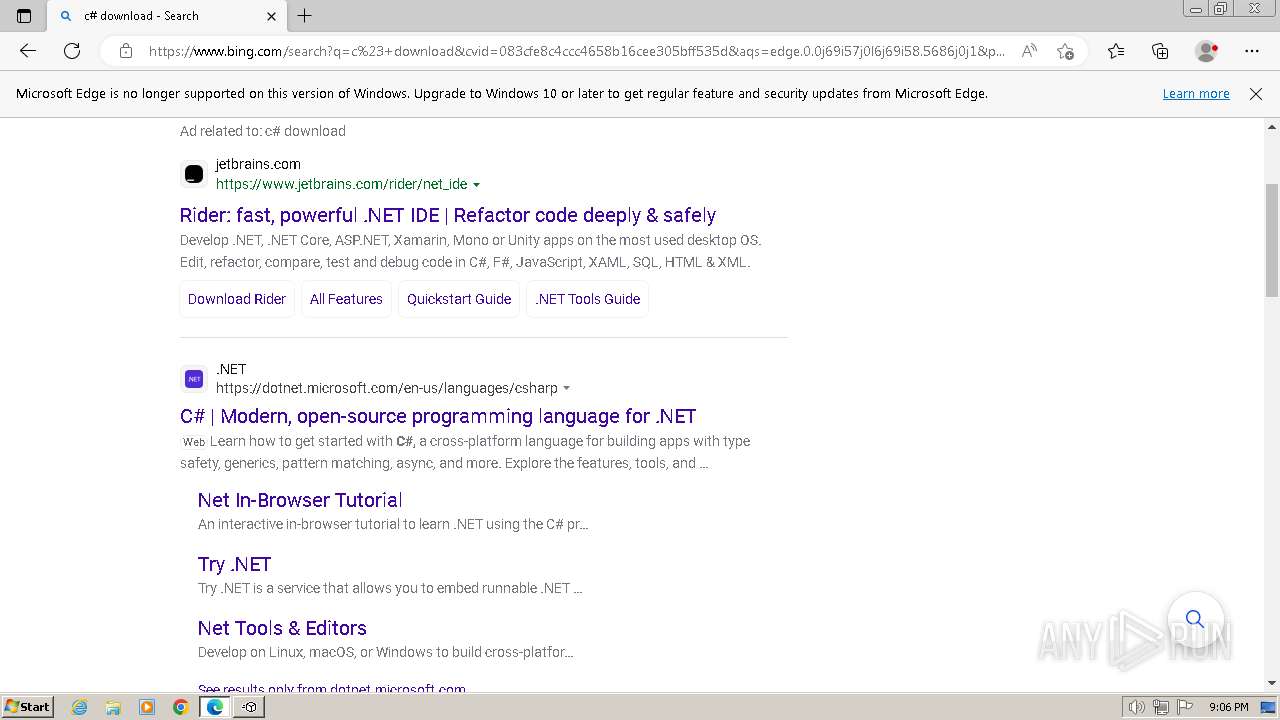Click the '.NET Tools Guide' button
This screenshot has width=1280, height=720.
click(588, 299)
